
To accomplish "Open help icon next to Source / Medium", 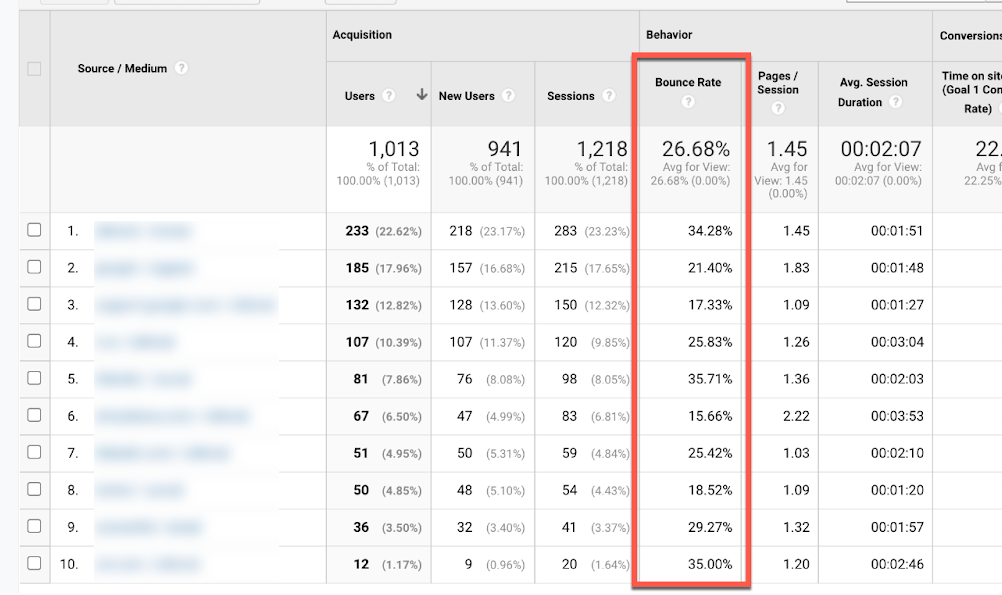I will [181, 68].
